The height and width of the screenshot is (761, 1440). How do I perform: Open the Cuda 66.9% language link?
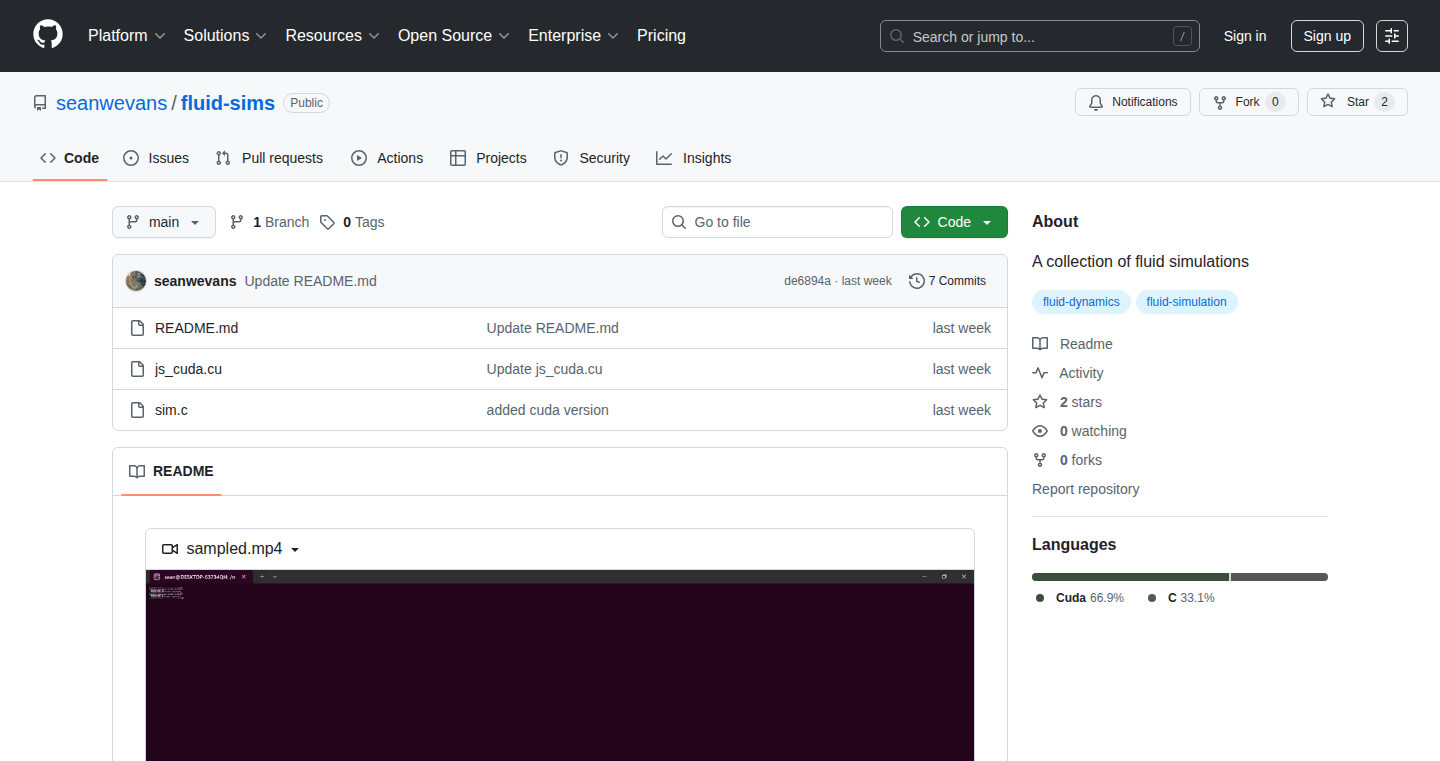(x=1080, y=598)
